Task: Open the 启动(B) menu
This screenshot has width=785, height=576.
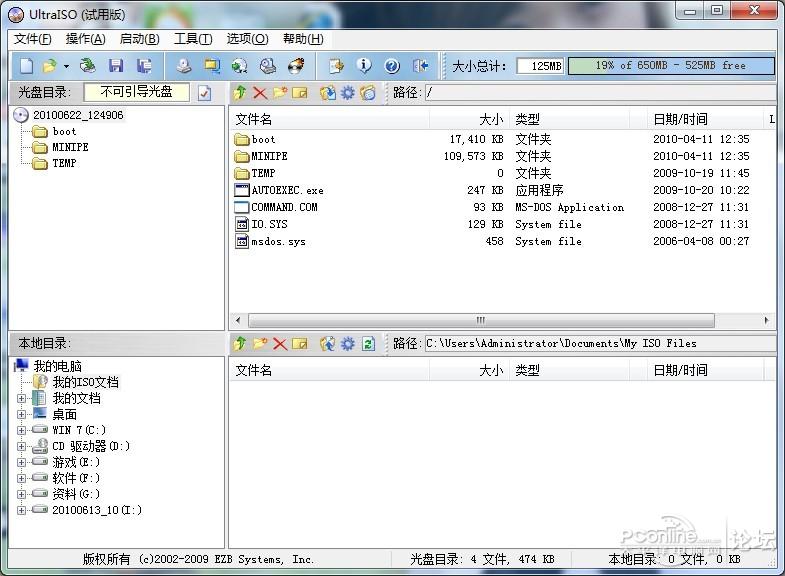Action: (139, 39)
